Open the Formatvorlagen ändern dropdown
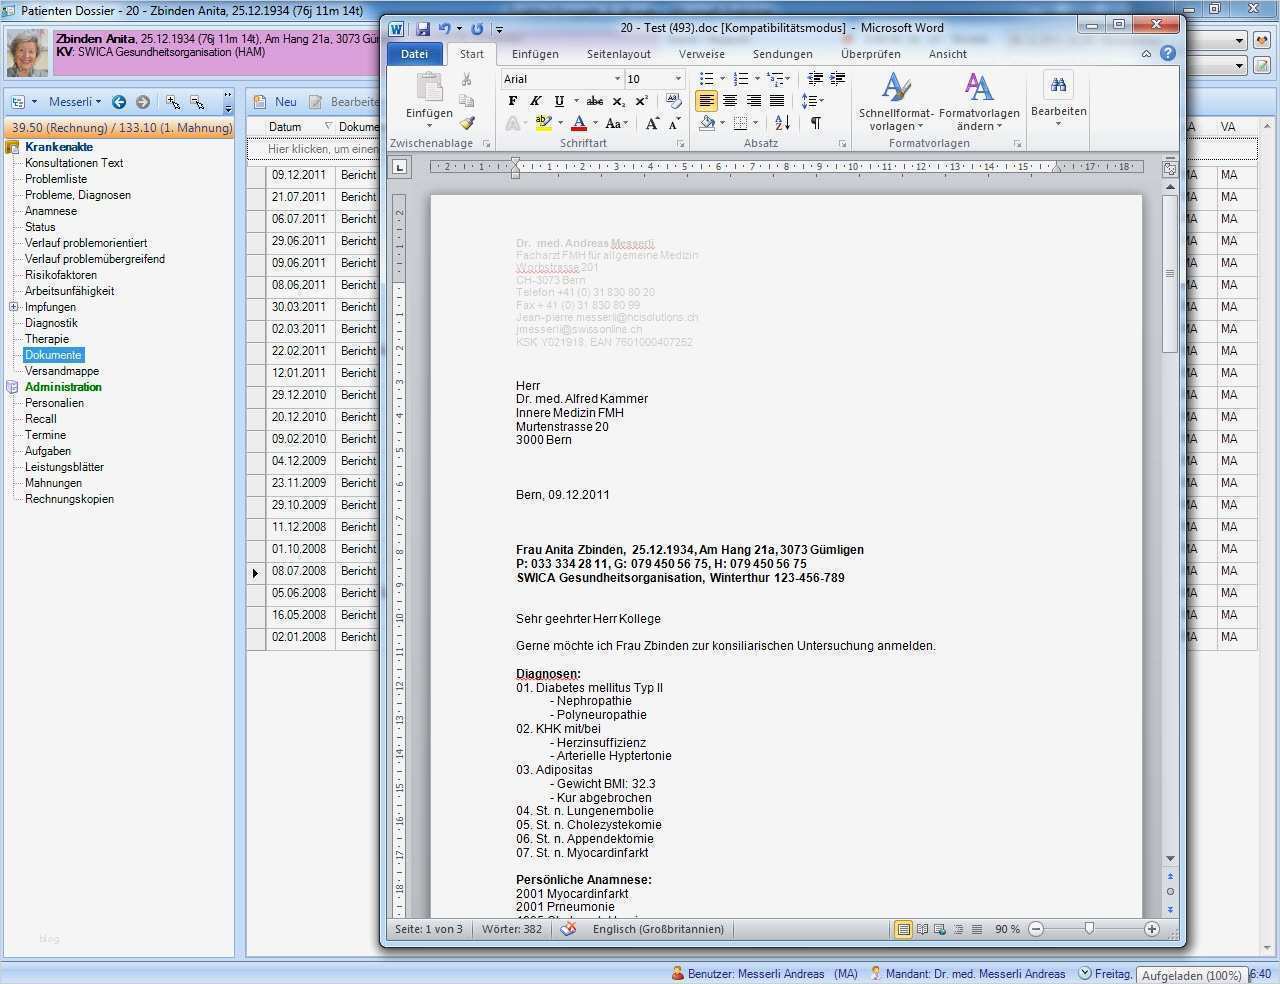Screen dimensions: 1280x984 tap(979, 101)
